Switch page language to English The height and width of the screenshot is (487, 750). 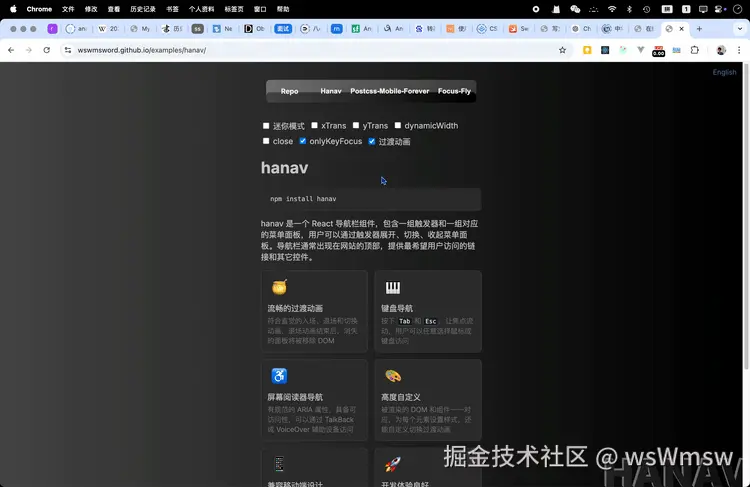(x=724, y=72)
